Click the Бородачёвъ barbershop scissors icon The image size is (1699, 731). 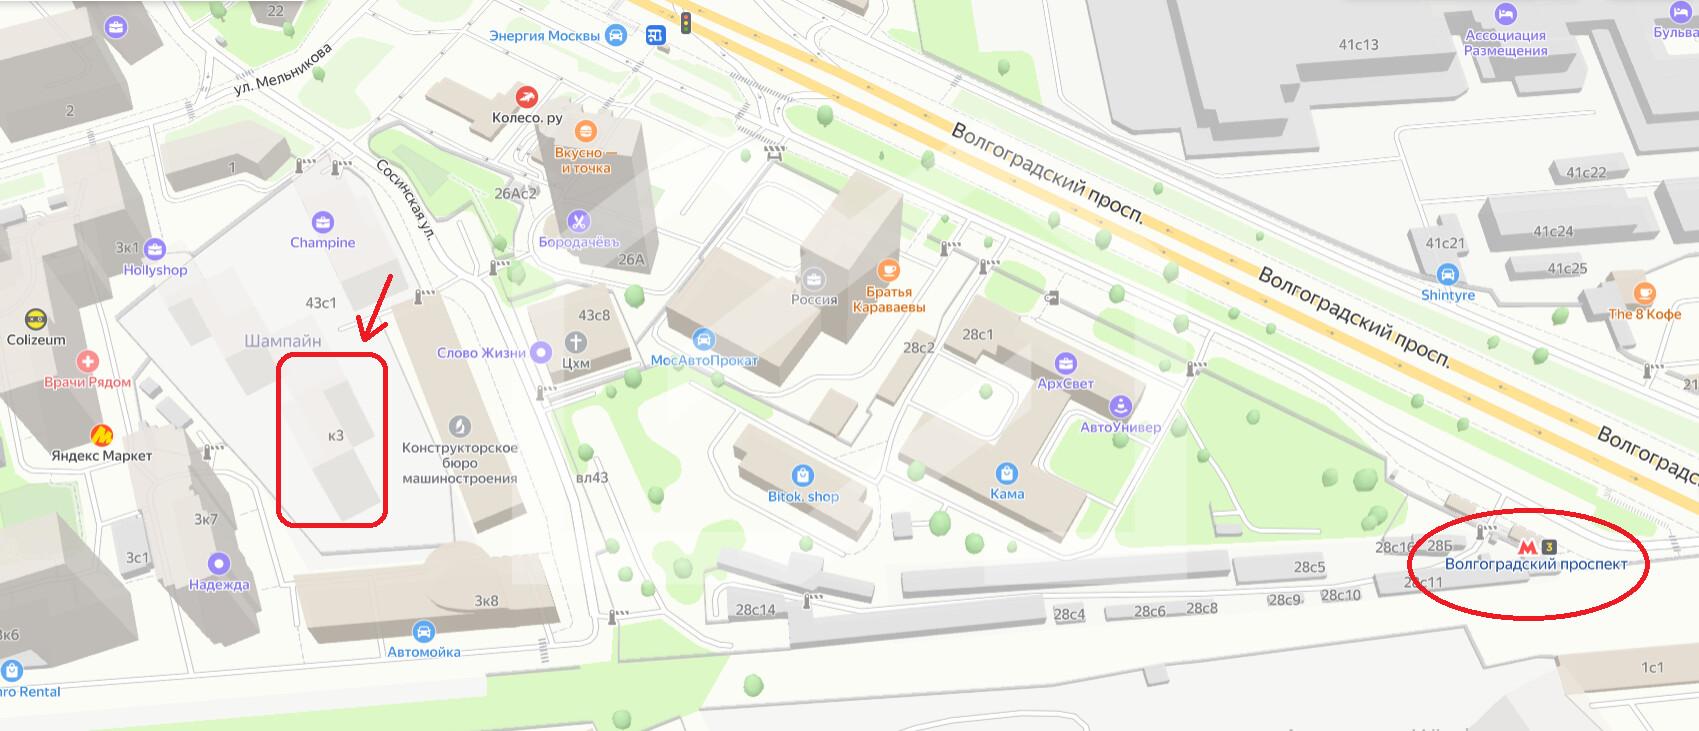pyautogui.click(x=578, y=221)
